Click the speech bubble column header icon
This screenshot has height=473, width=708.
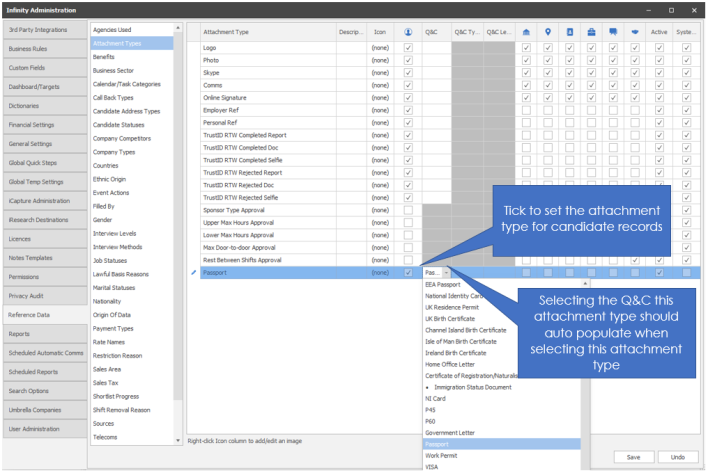[x=613, y=32]
